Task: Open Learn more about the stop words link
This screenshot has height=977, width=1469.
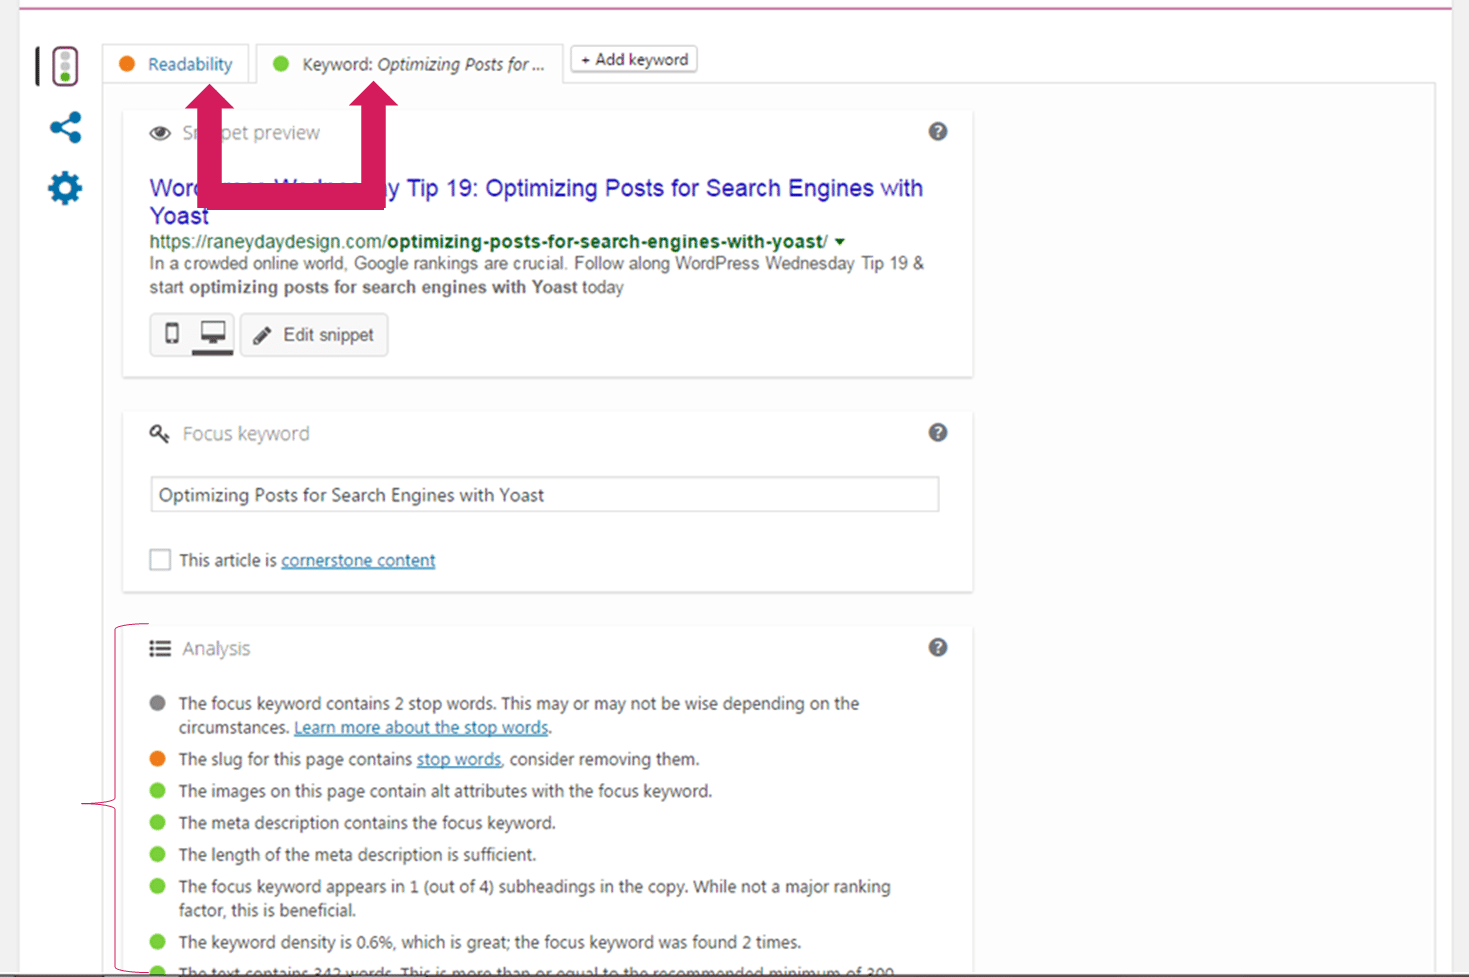Action: tap(421, 727)
